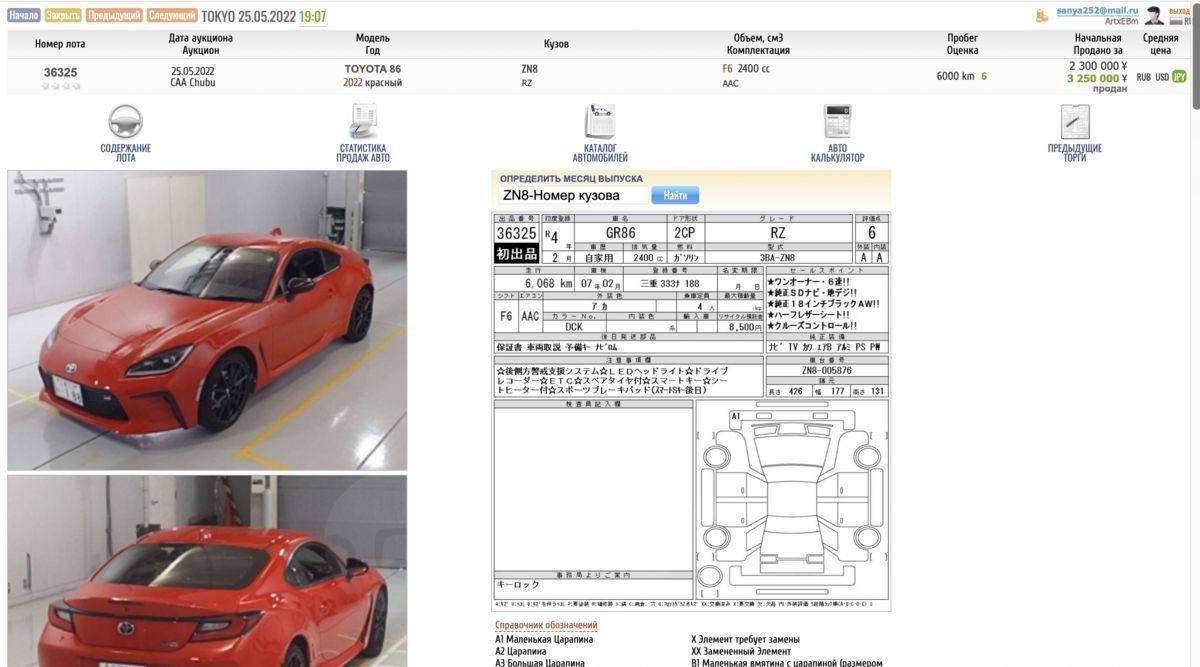Click the XX Замененный Элемент legend entry

(741, 651)
